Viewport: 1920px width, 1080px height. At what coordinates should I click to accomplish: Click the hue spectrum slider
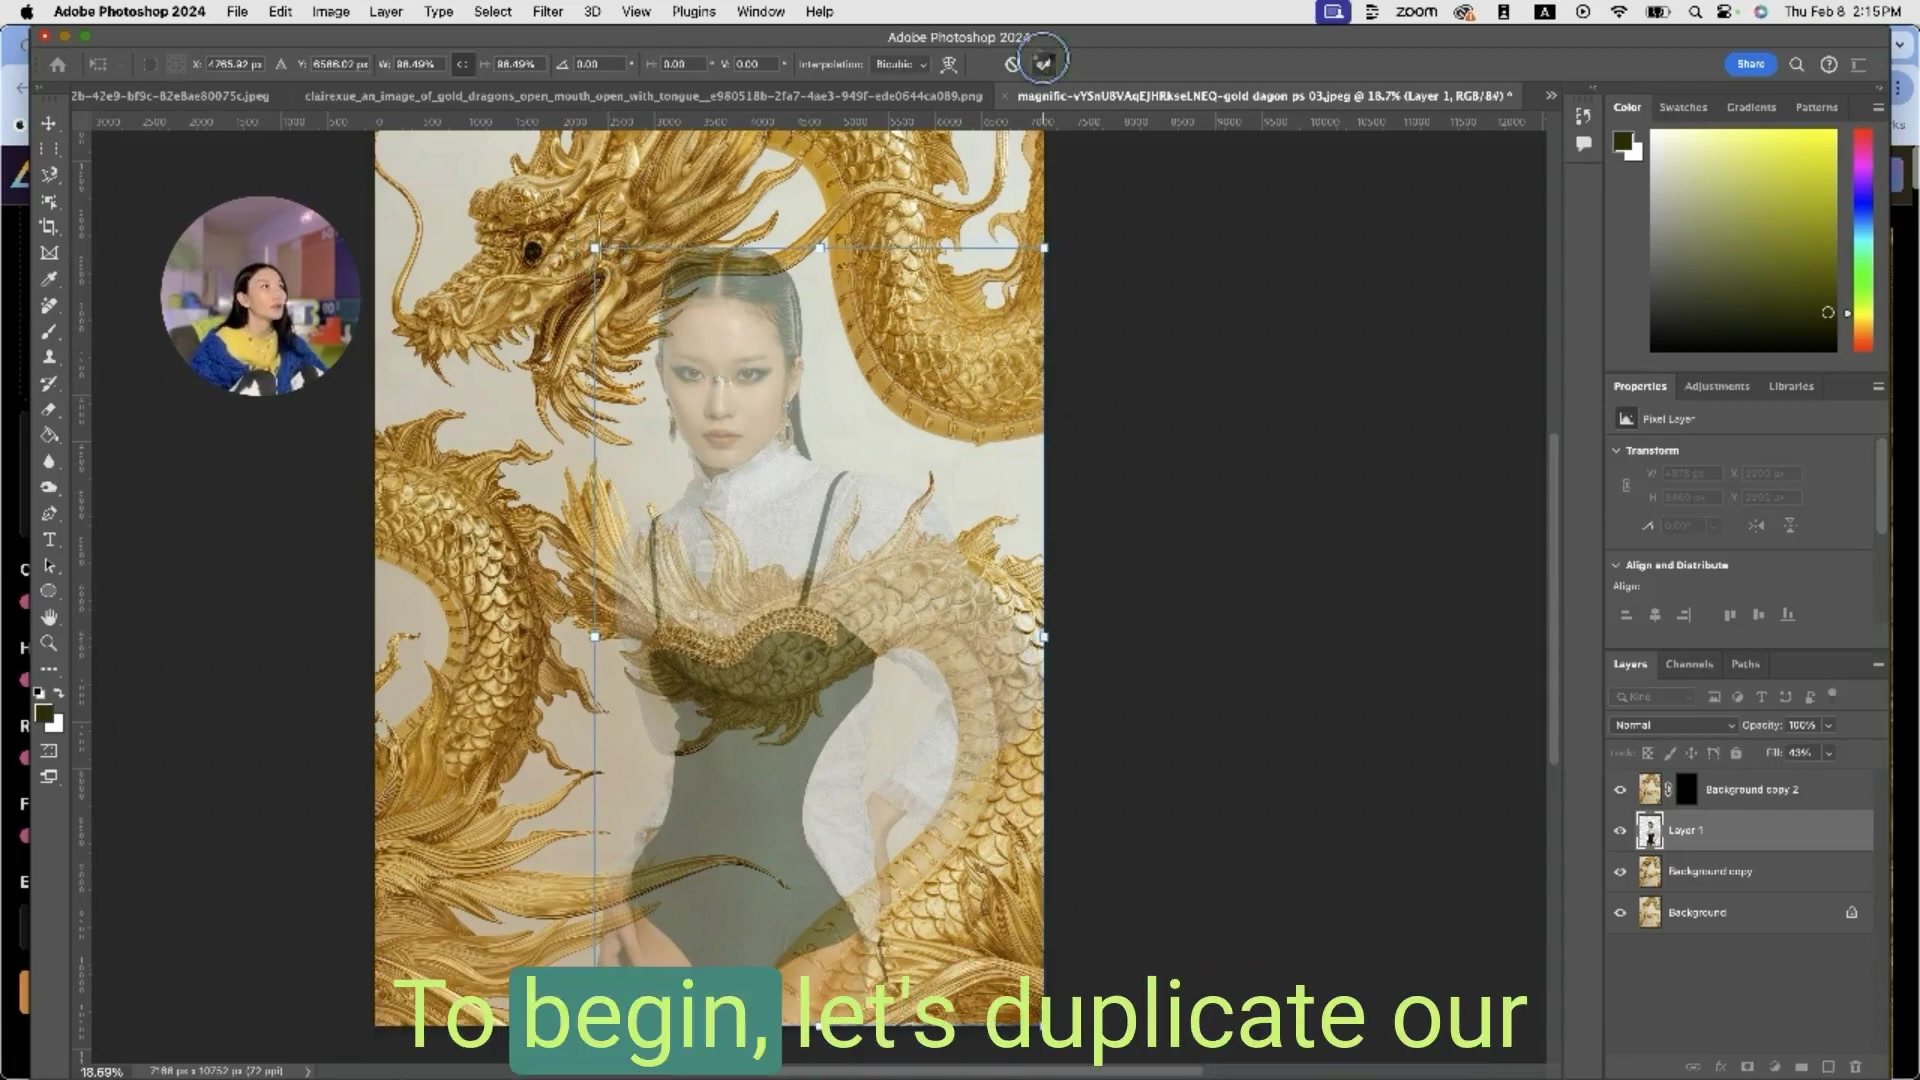pos(1863,240)
